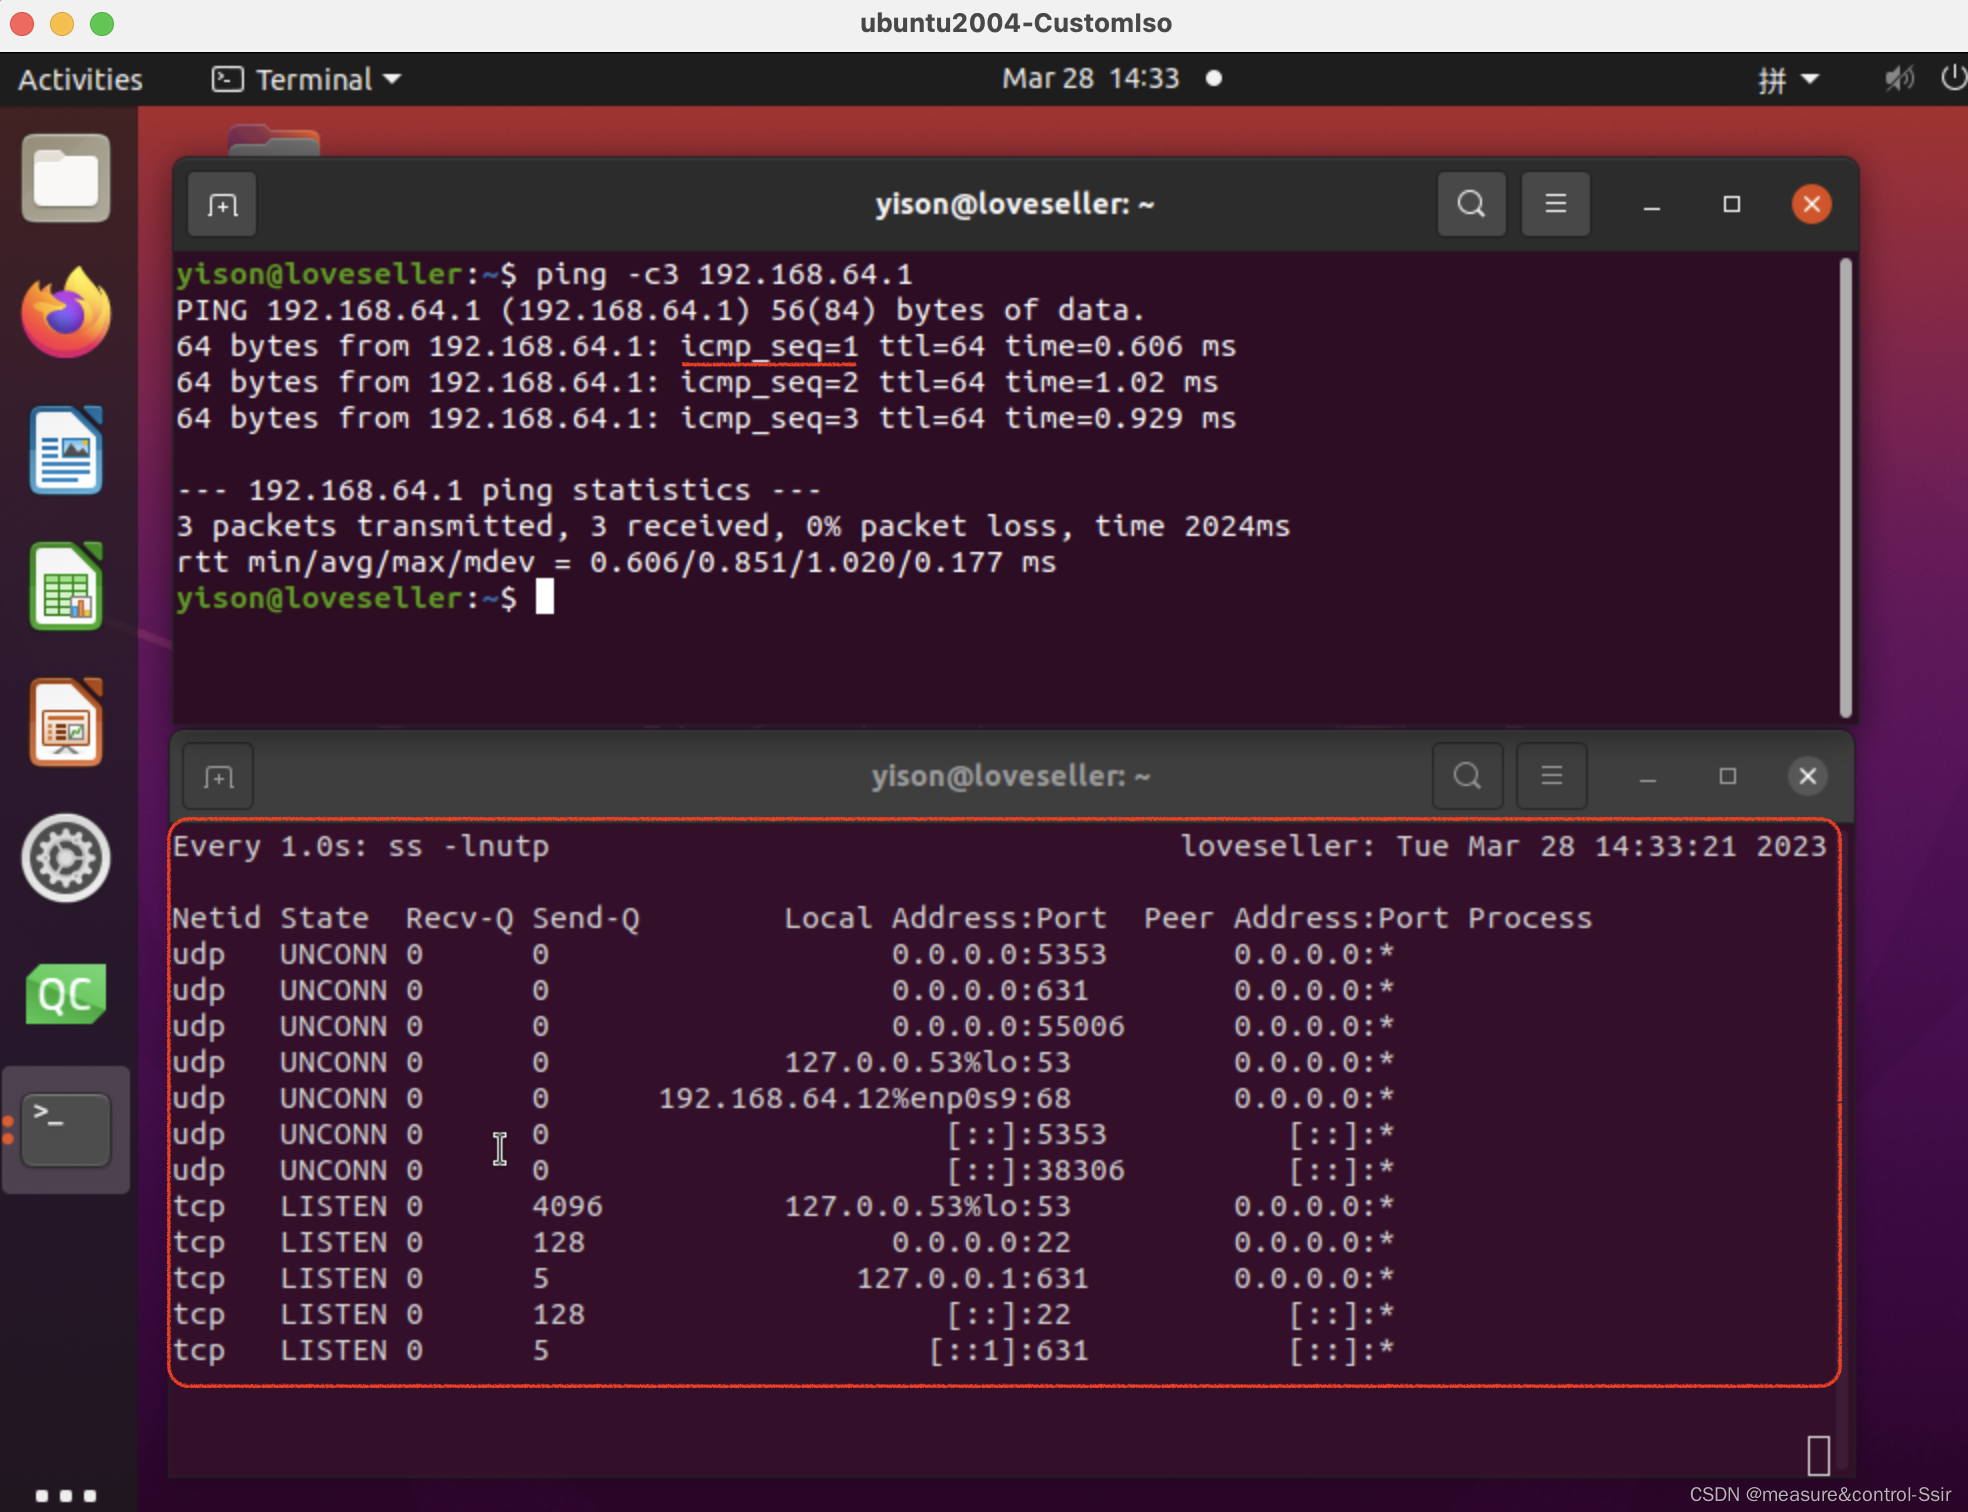This screenshot has width=1968, height=1512.
Task: Launch Firefox from the dock
Action: click(66, 314)
